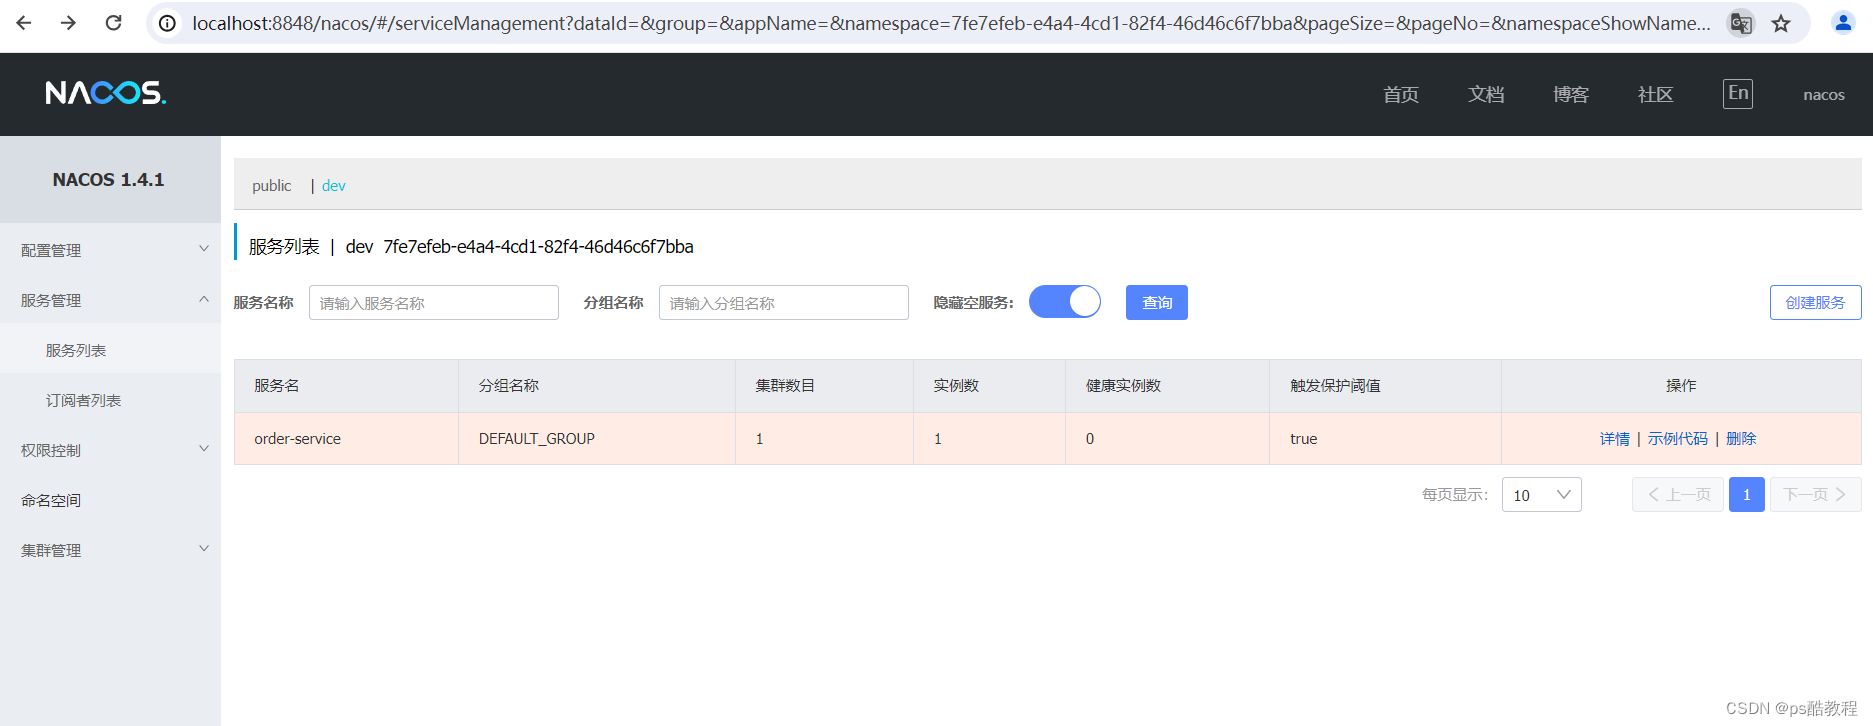Click the 查询 search button
This screenshot has height=726, width=1873.
(x=1157, y=302)
